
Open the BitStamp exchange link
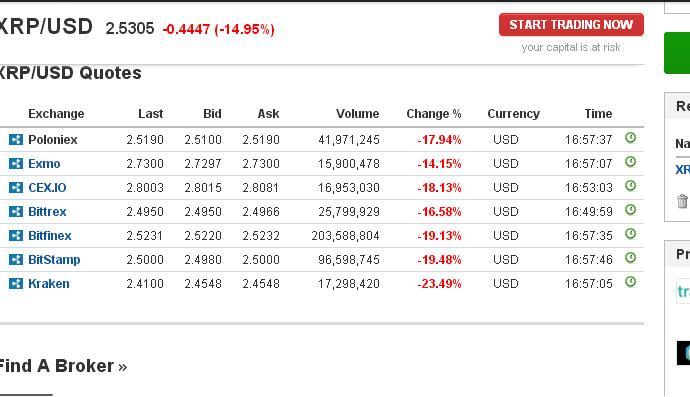tap(54, 260)
